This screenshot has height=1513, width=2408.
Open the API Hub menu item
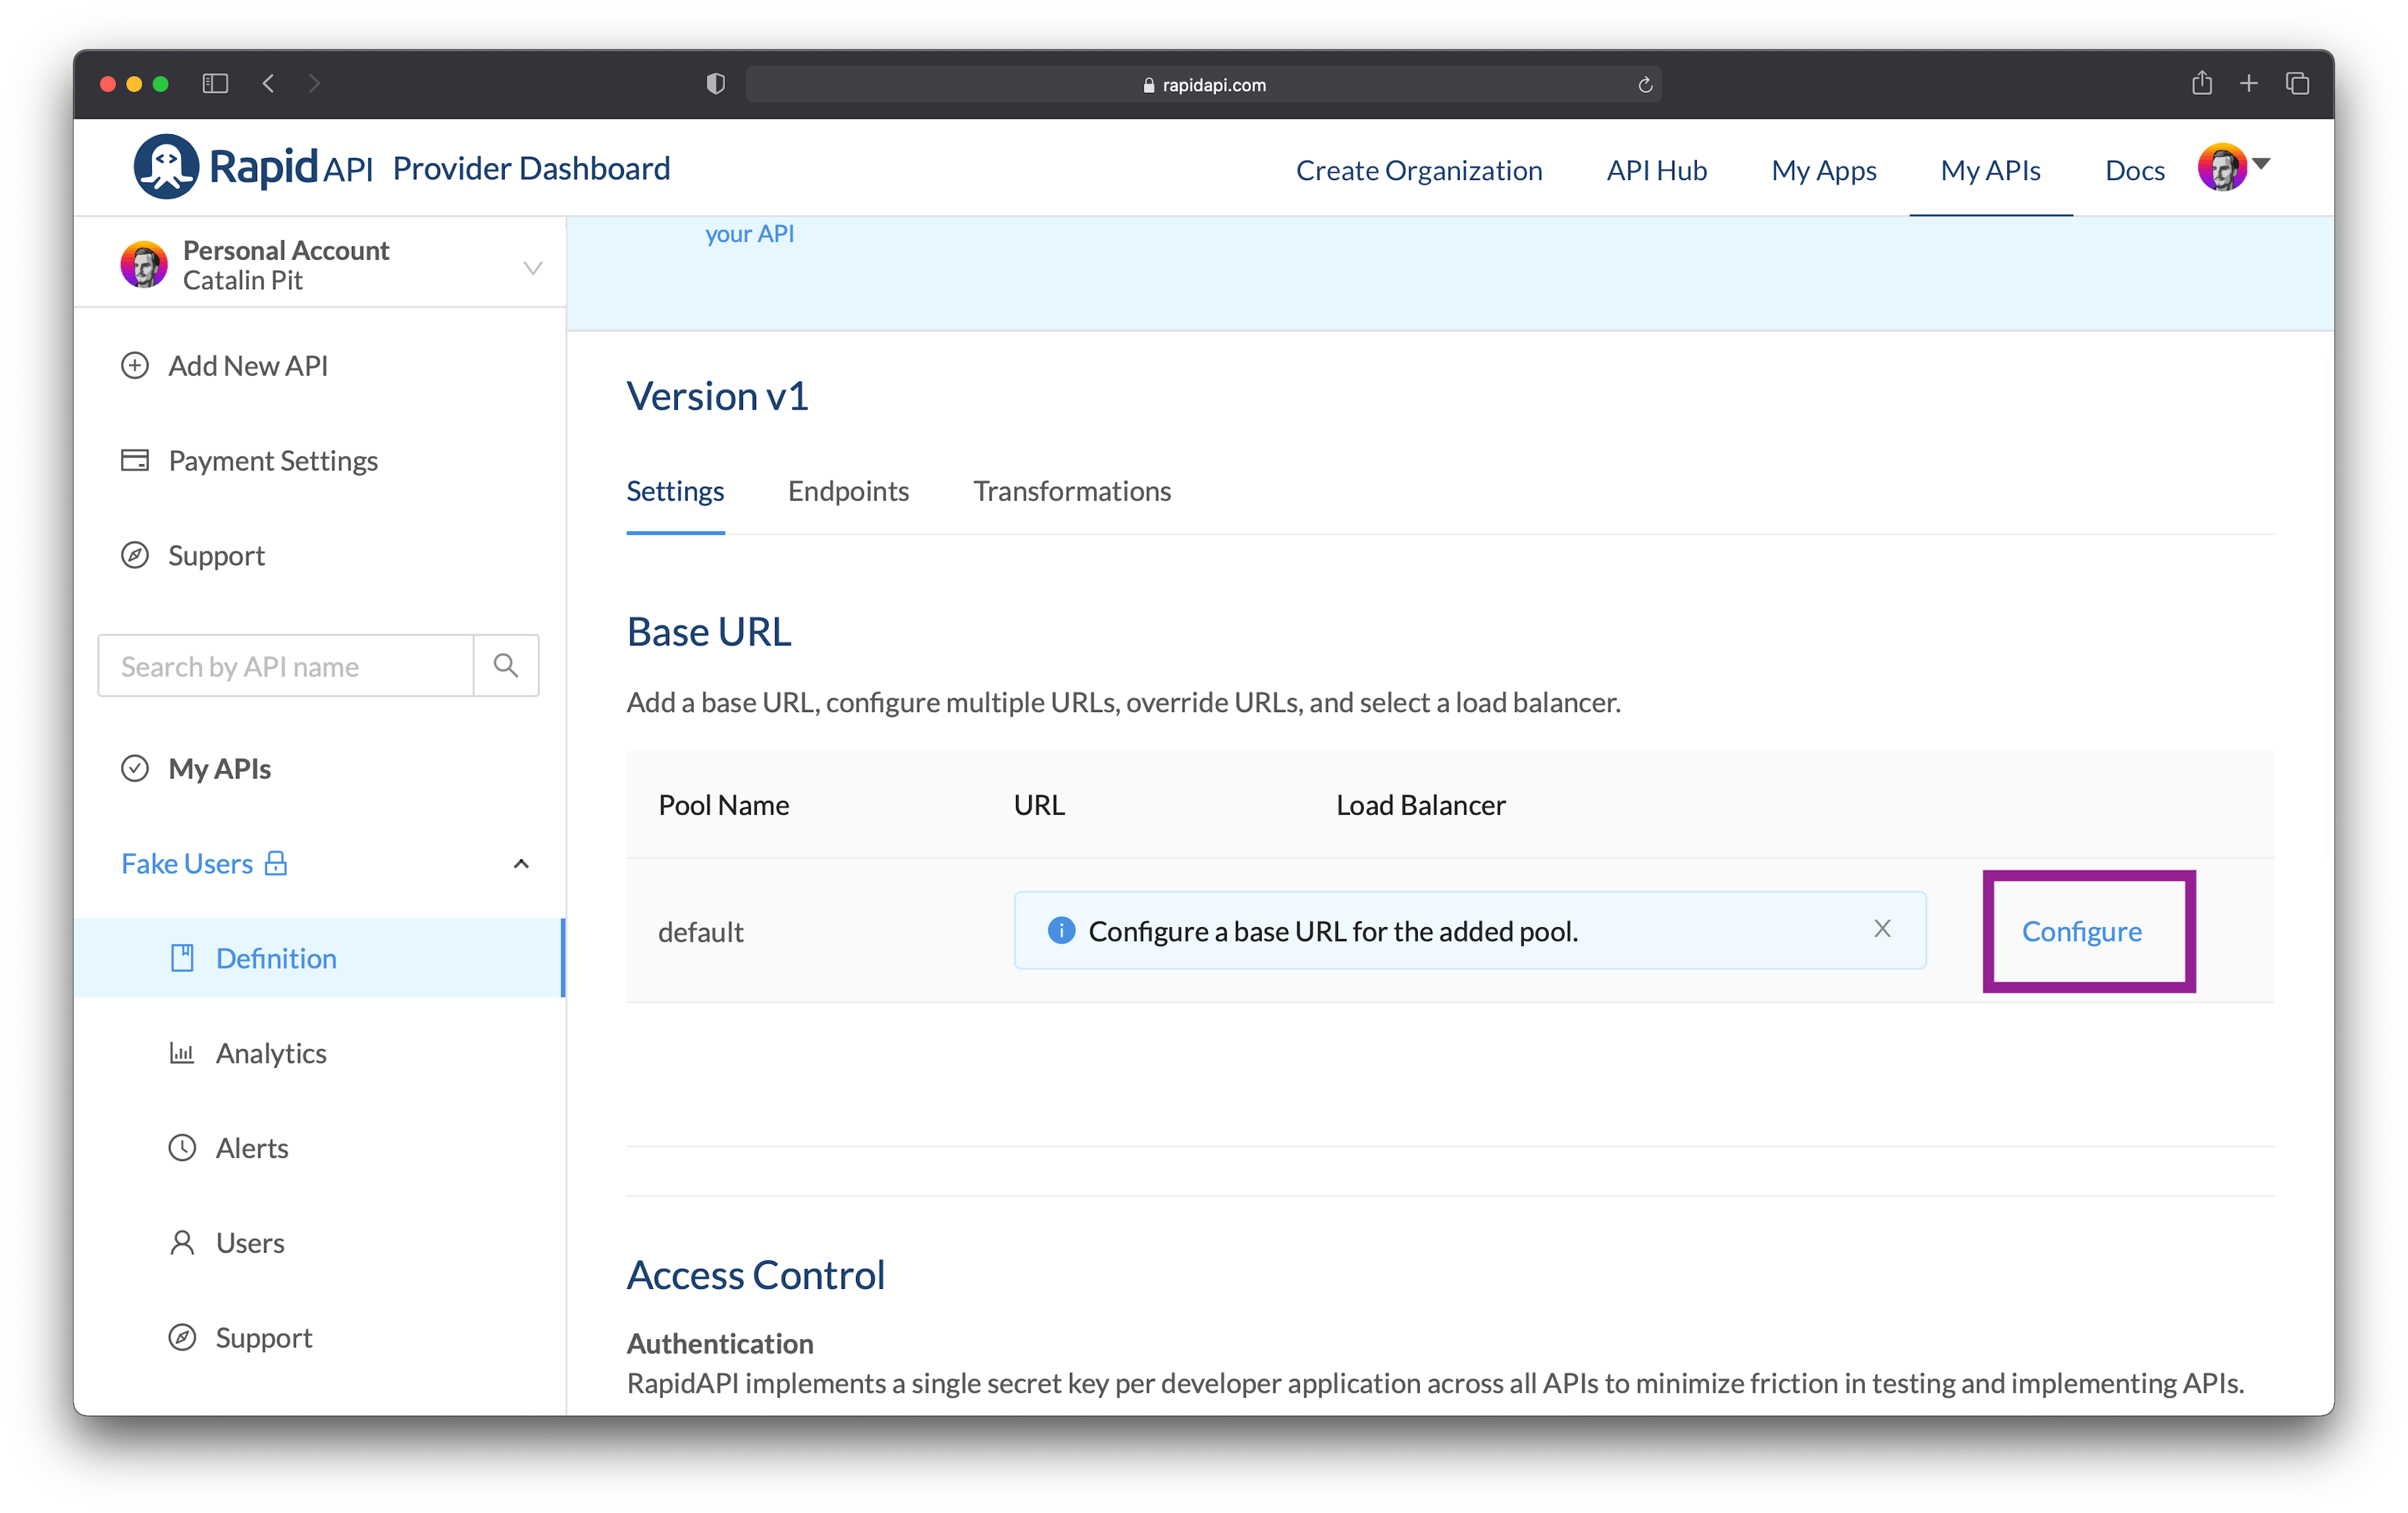[x=1657, y=169]
